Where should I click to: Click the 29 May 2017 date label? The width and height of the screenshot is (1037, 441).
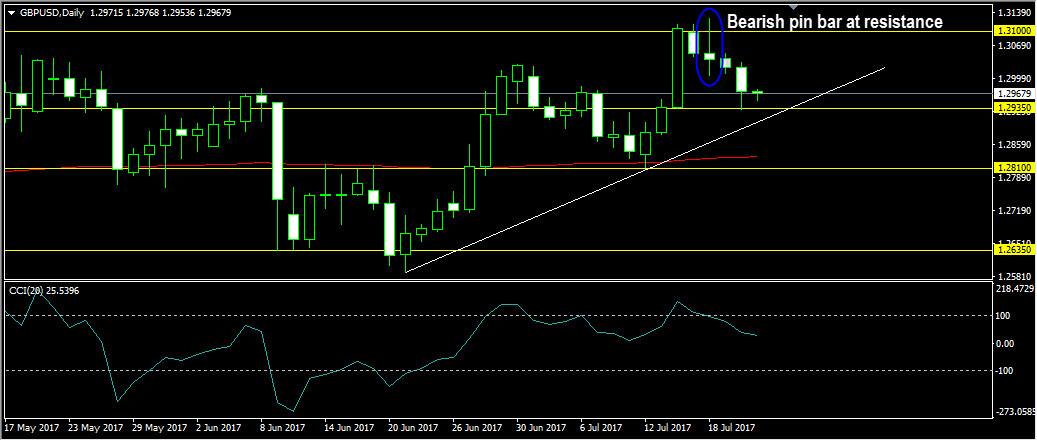(157, 427)
